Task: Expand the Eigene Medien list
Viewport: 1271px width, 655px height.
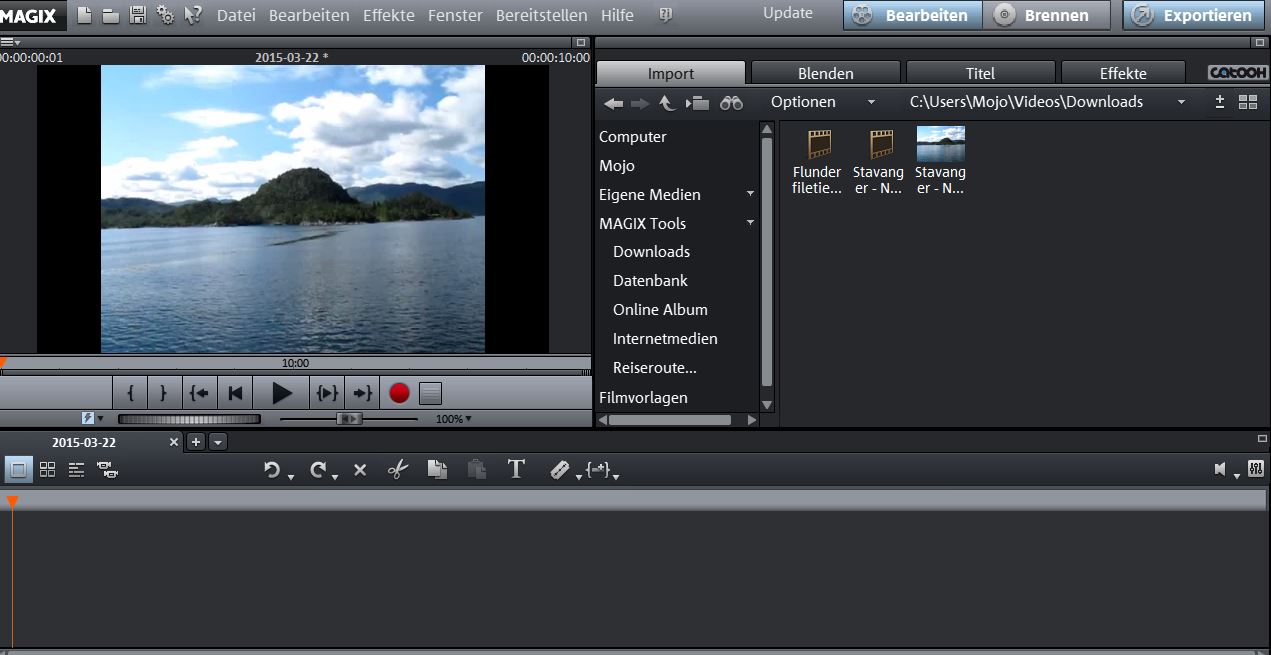Action: 750,194
